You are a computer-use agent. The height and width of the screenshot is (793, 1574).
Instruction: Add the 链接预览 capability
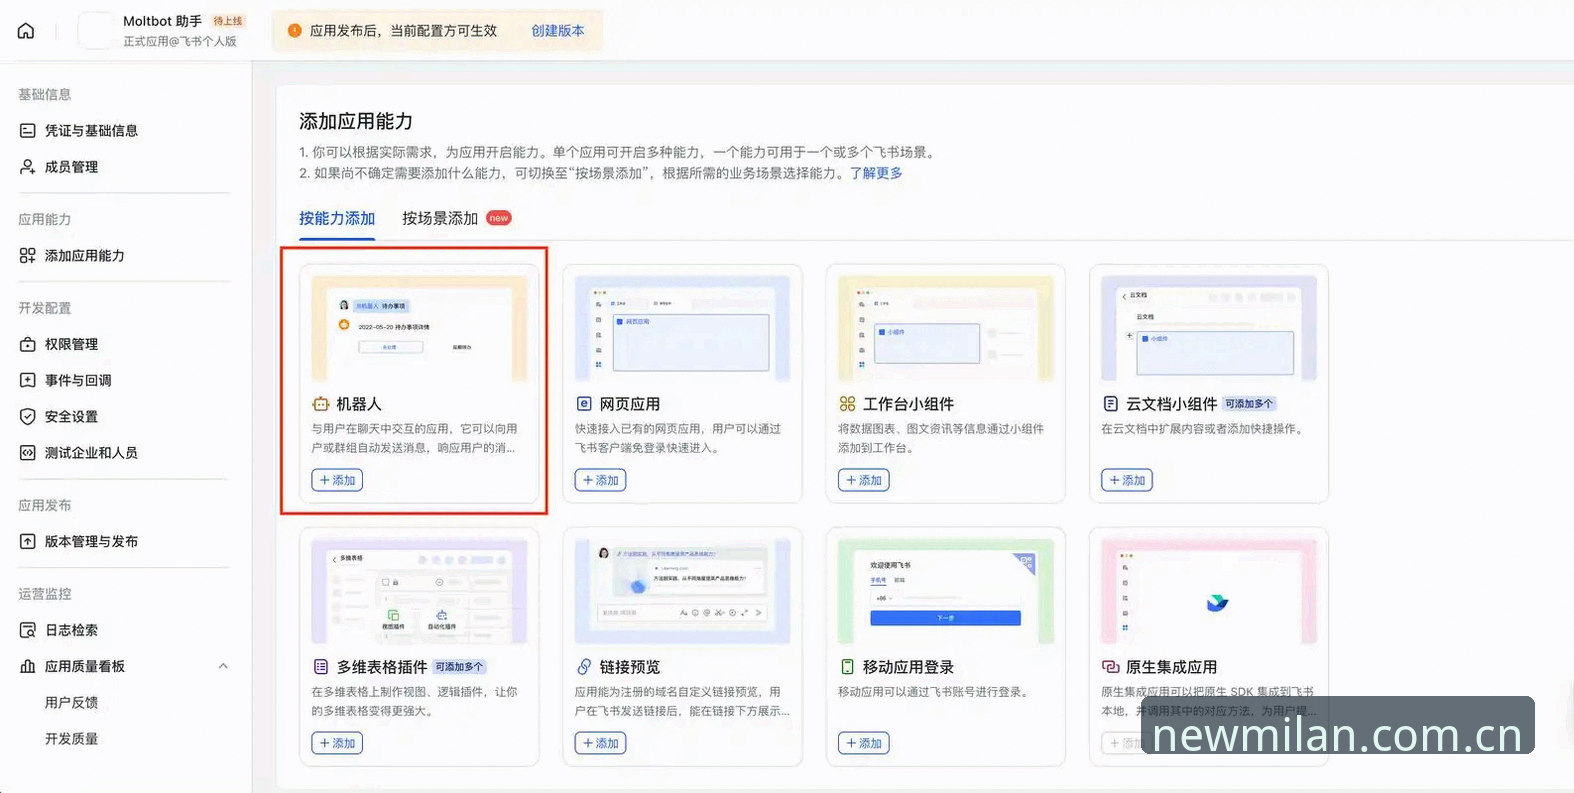click(600, 743)
